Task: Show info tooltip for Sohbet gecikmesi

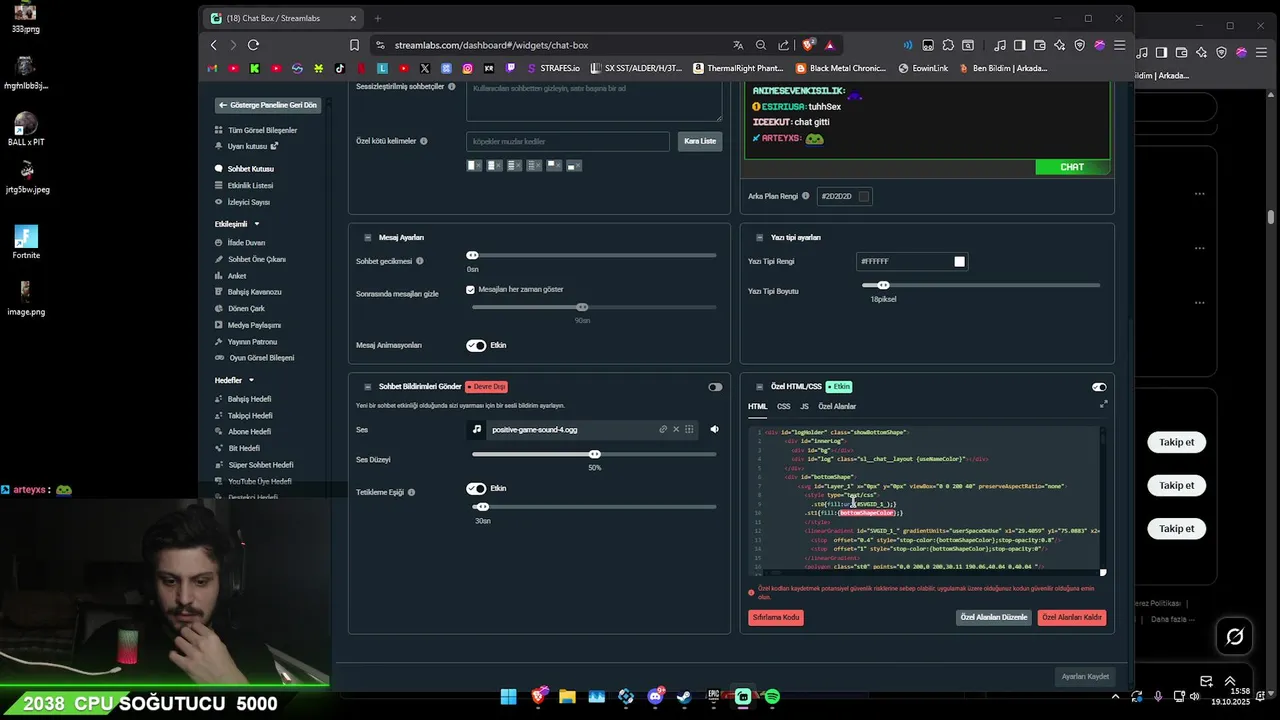Action: point(420,261)
